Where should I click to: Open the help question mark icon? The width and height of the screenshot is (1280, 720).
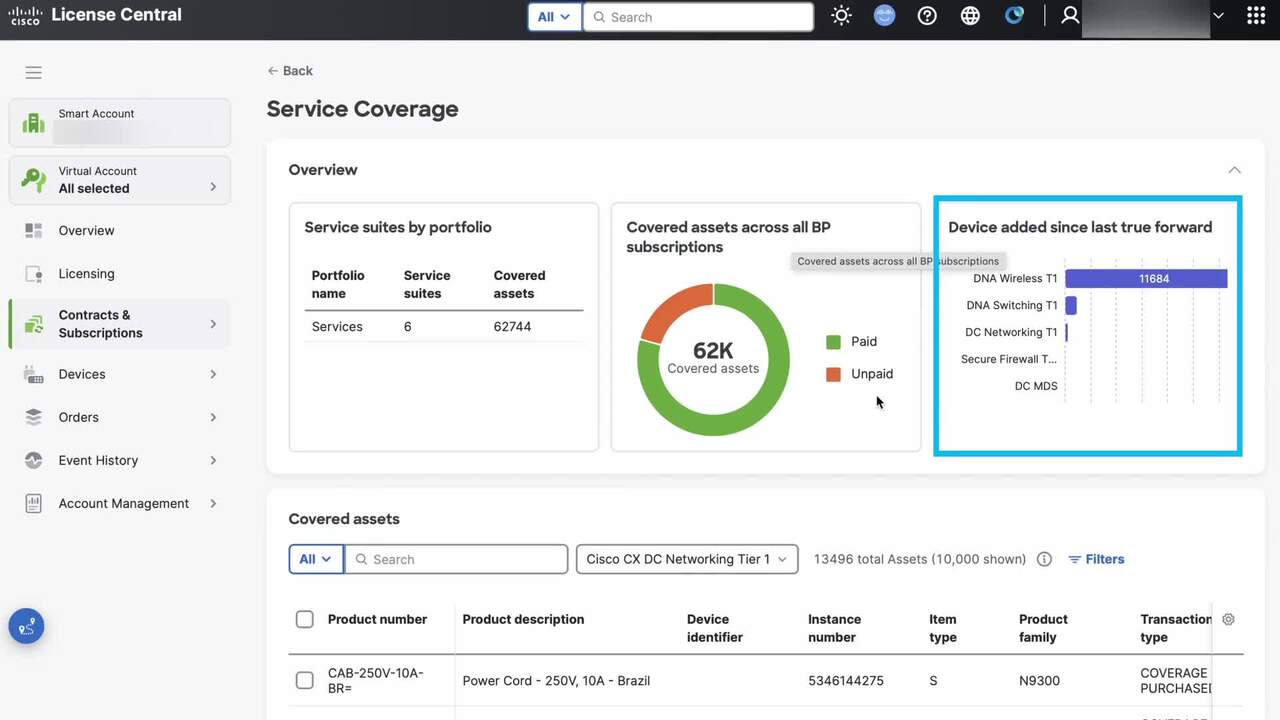[927, 16]
